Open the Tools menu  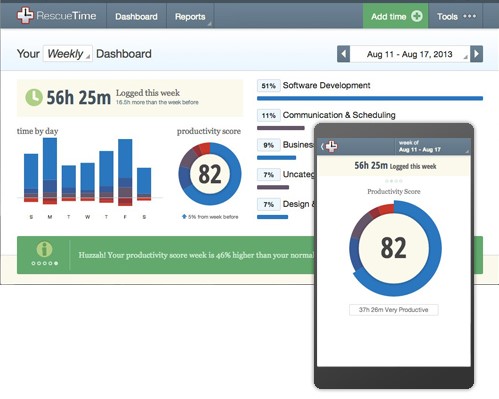[456, 16]
